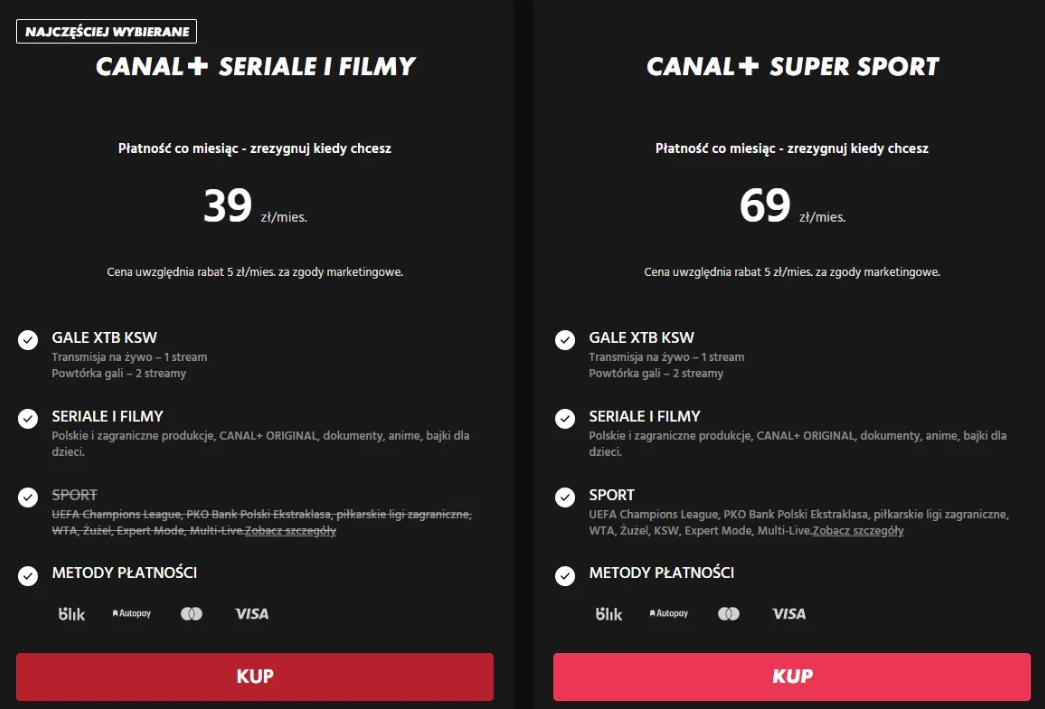Click Mastercard icon in Super Sport plan
This screenshot has width=1045, height=709.
click(728, 614)
